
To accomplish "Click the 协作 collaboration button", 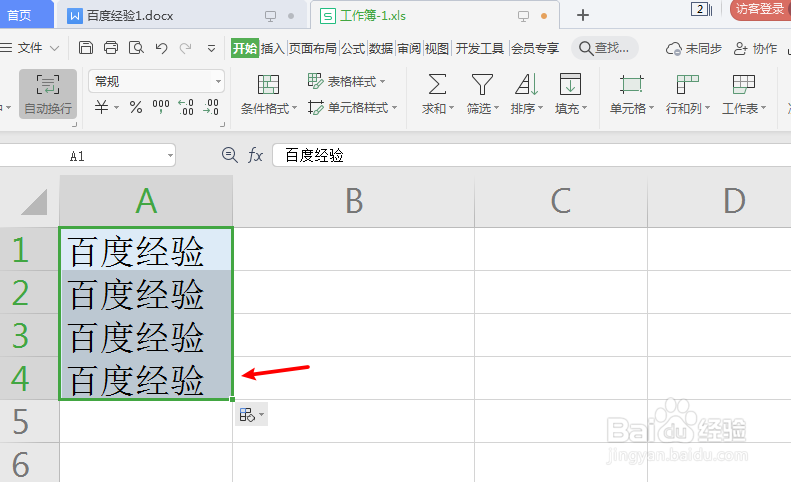I will (755, 48).
